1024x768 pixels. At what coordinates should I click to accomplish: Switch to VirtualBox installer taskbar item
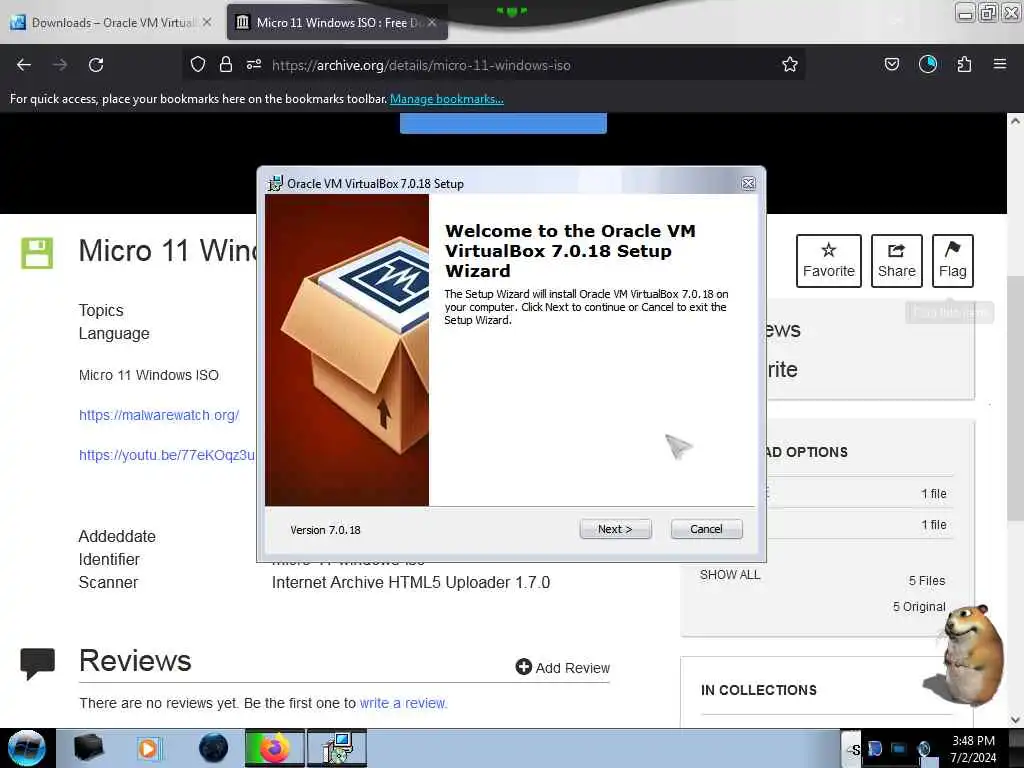(336, 748)
